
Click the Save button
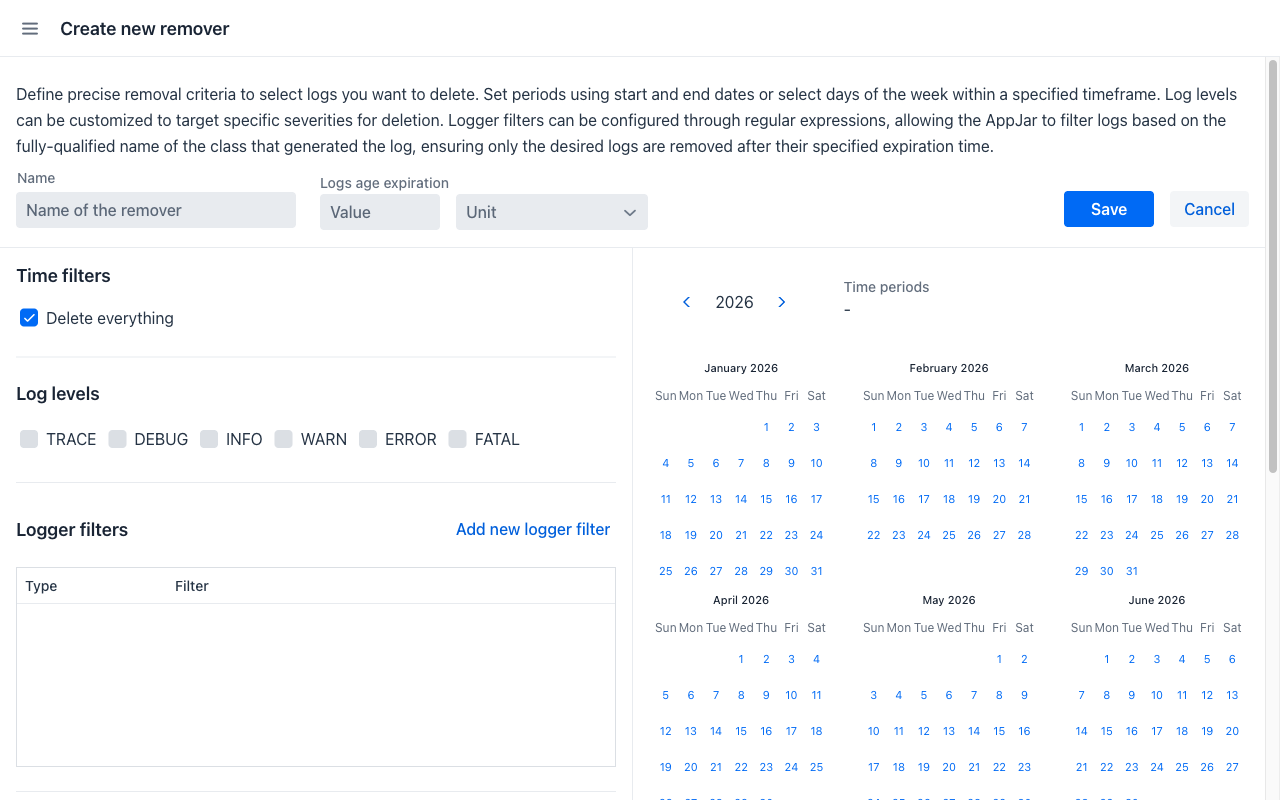coord(1109,209)
